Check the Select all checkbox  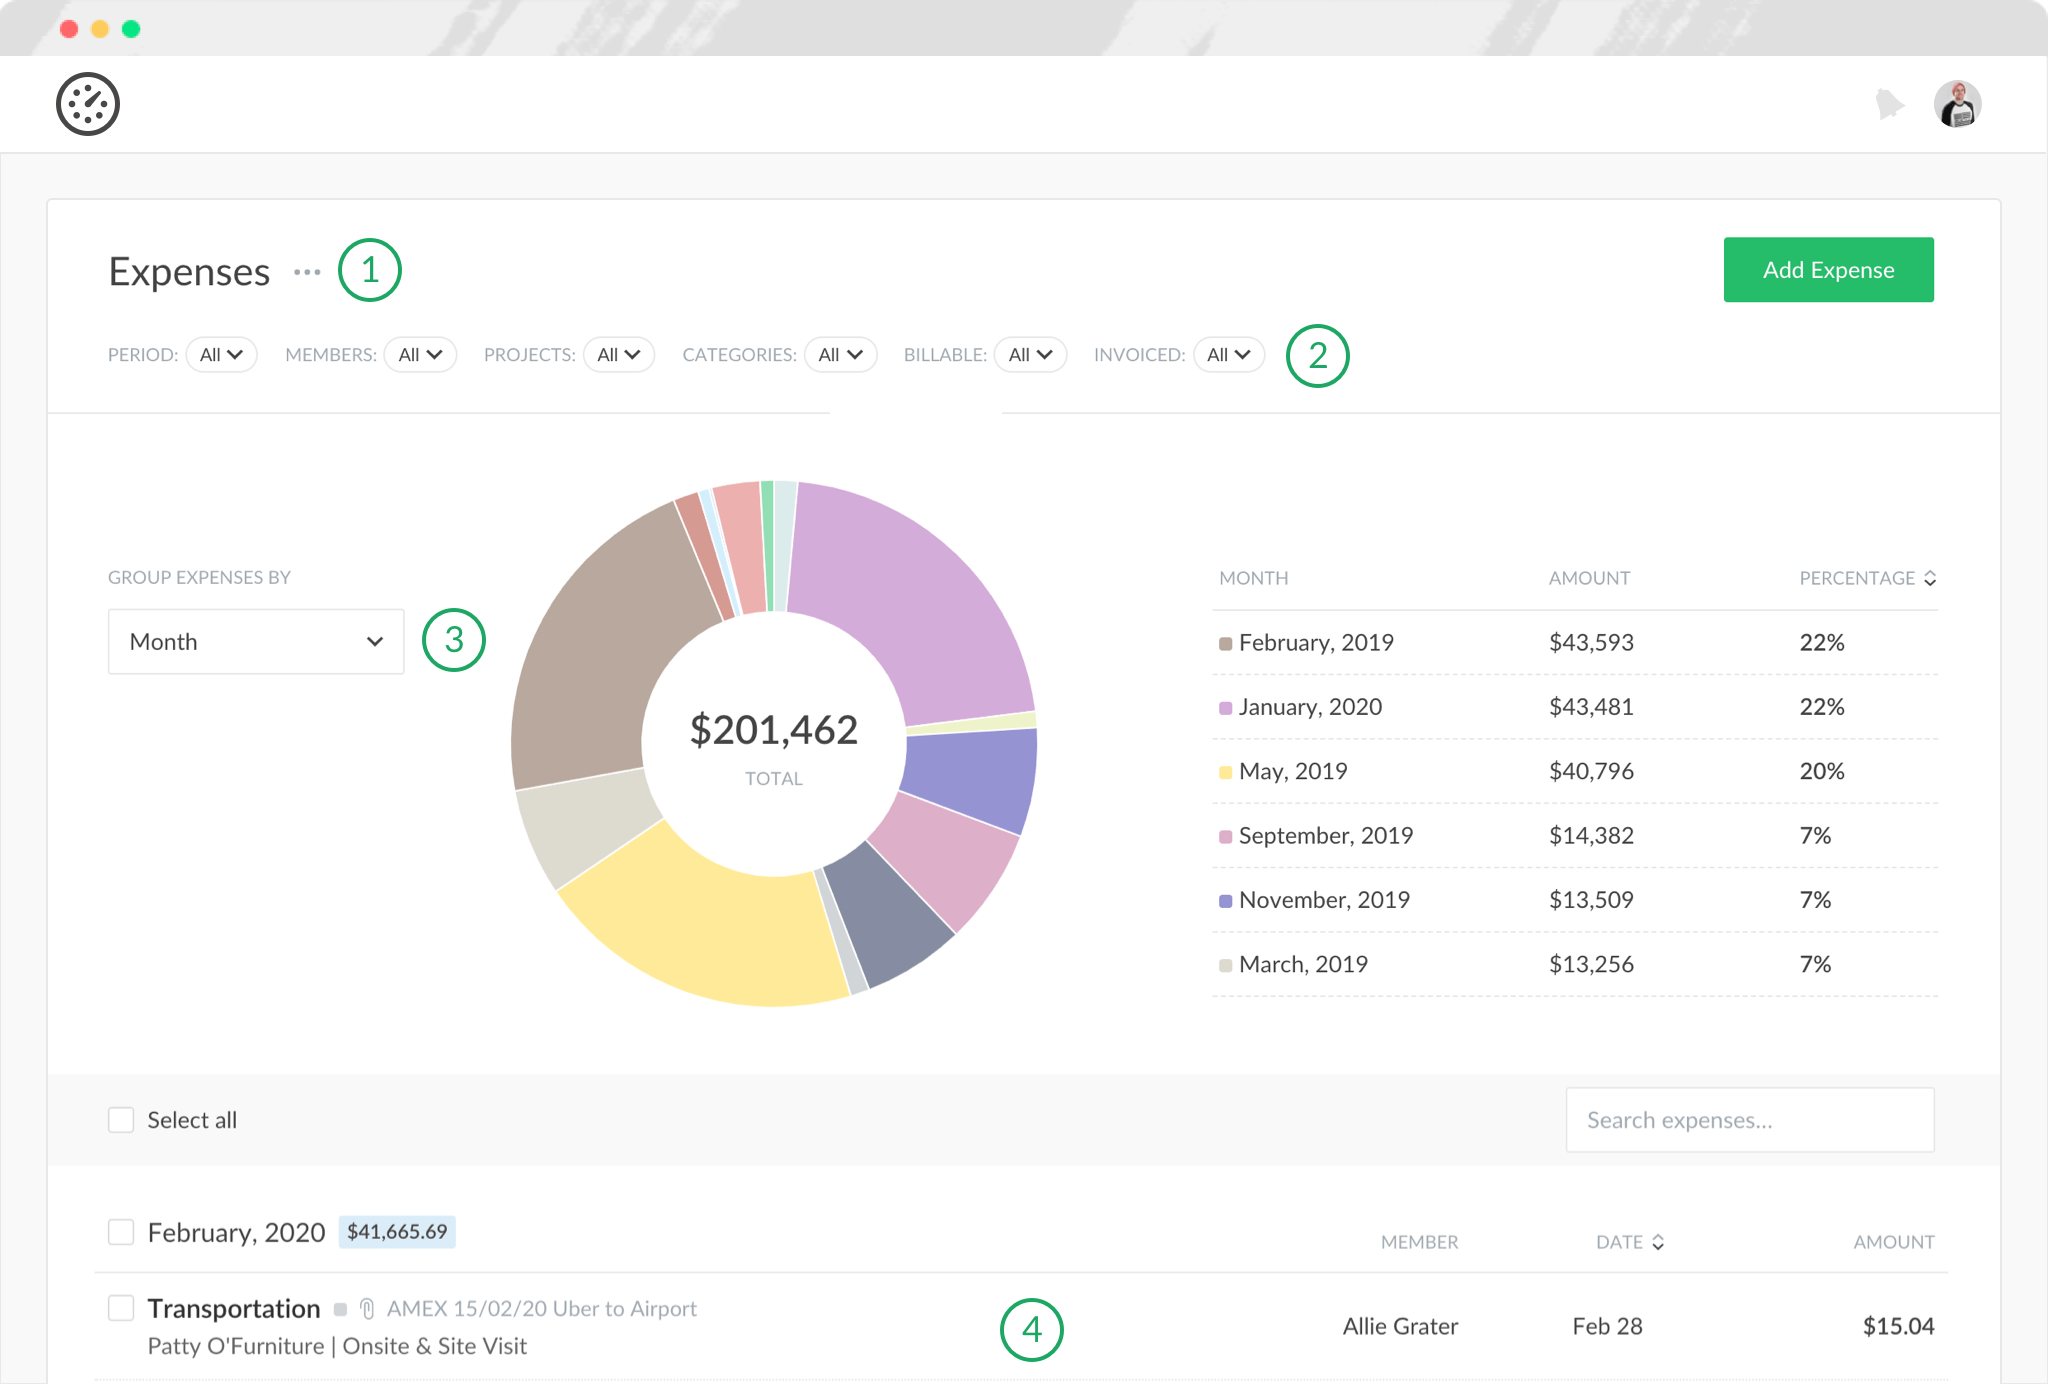(x=121, y=1120)
